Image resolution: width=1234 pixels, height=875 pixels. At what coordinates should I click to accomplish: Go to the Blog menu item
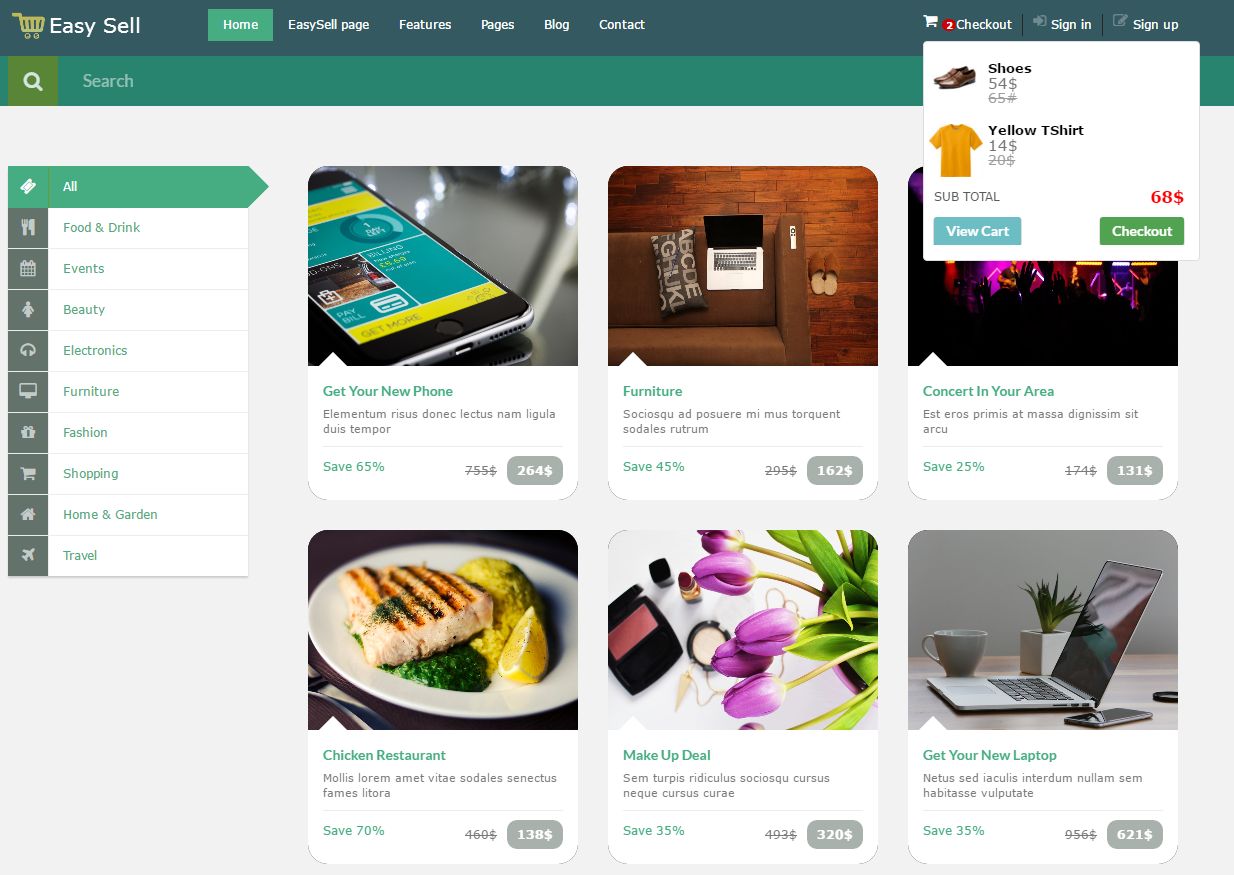click(557, 25)
